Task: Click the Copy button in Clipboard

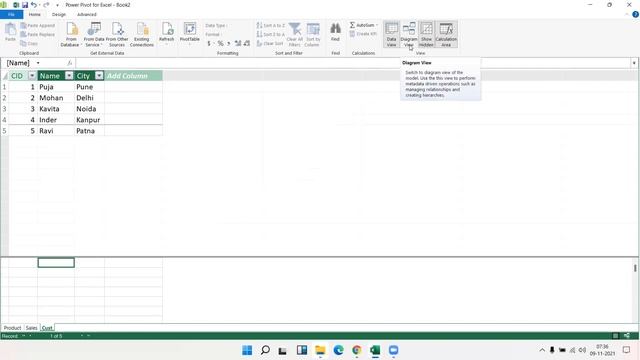Action: tap(29, 43)
